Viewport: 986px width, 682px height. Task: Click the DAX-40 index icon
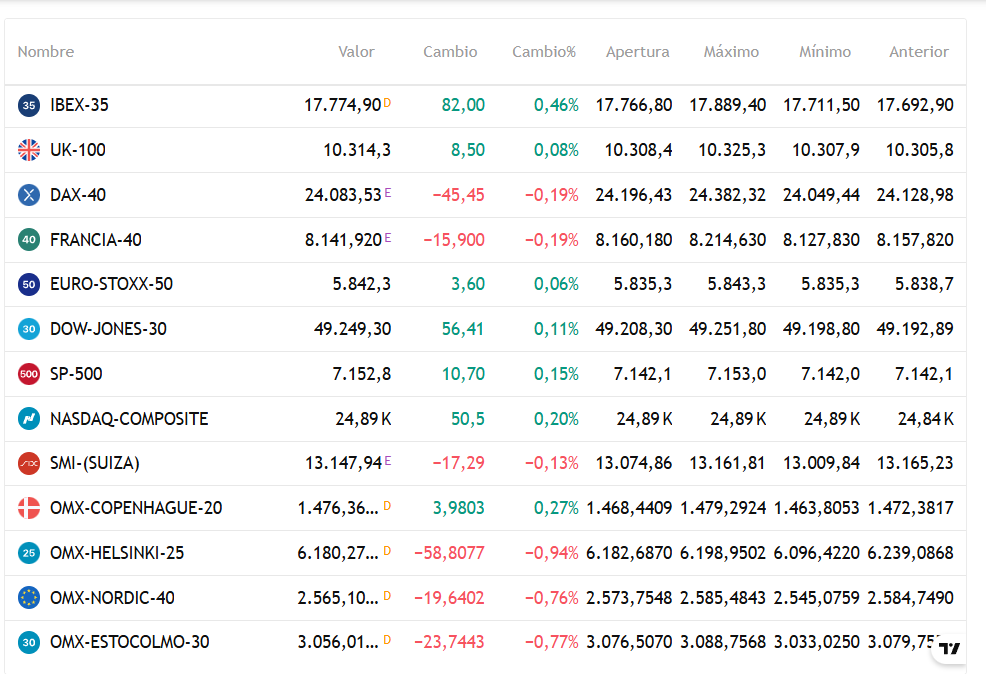coord(29,195)
